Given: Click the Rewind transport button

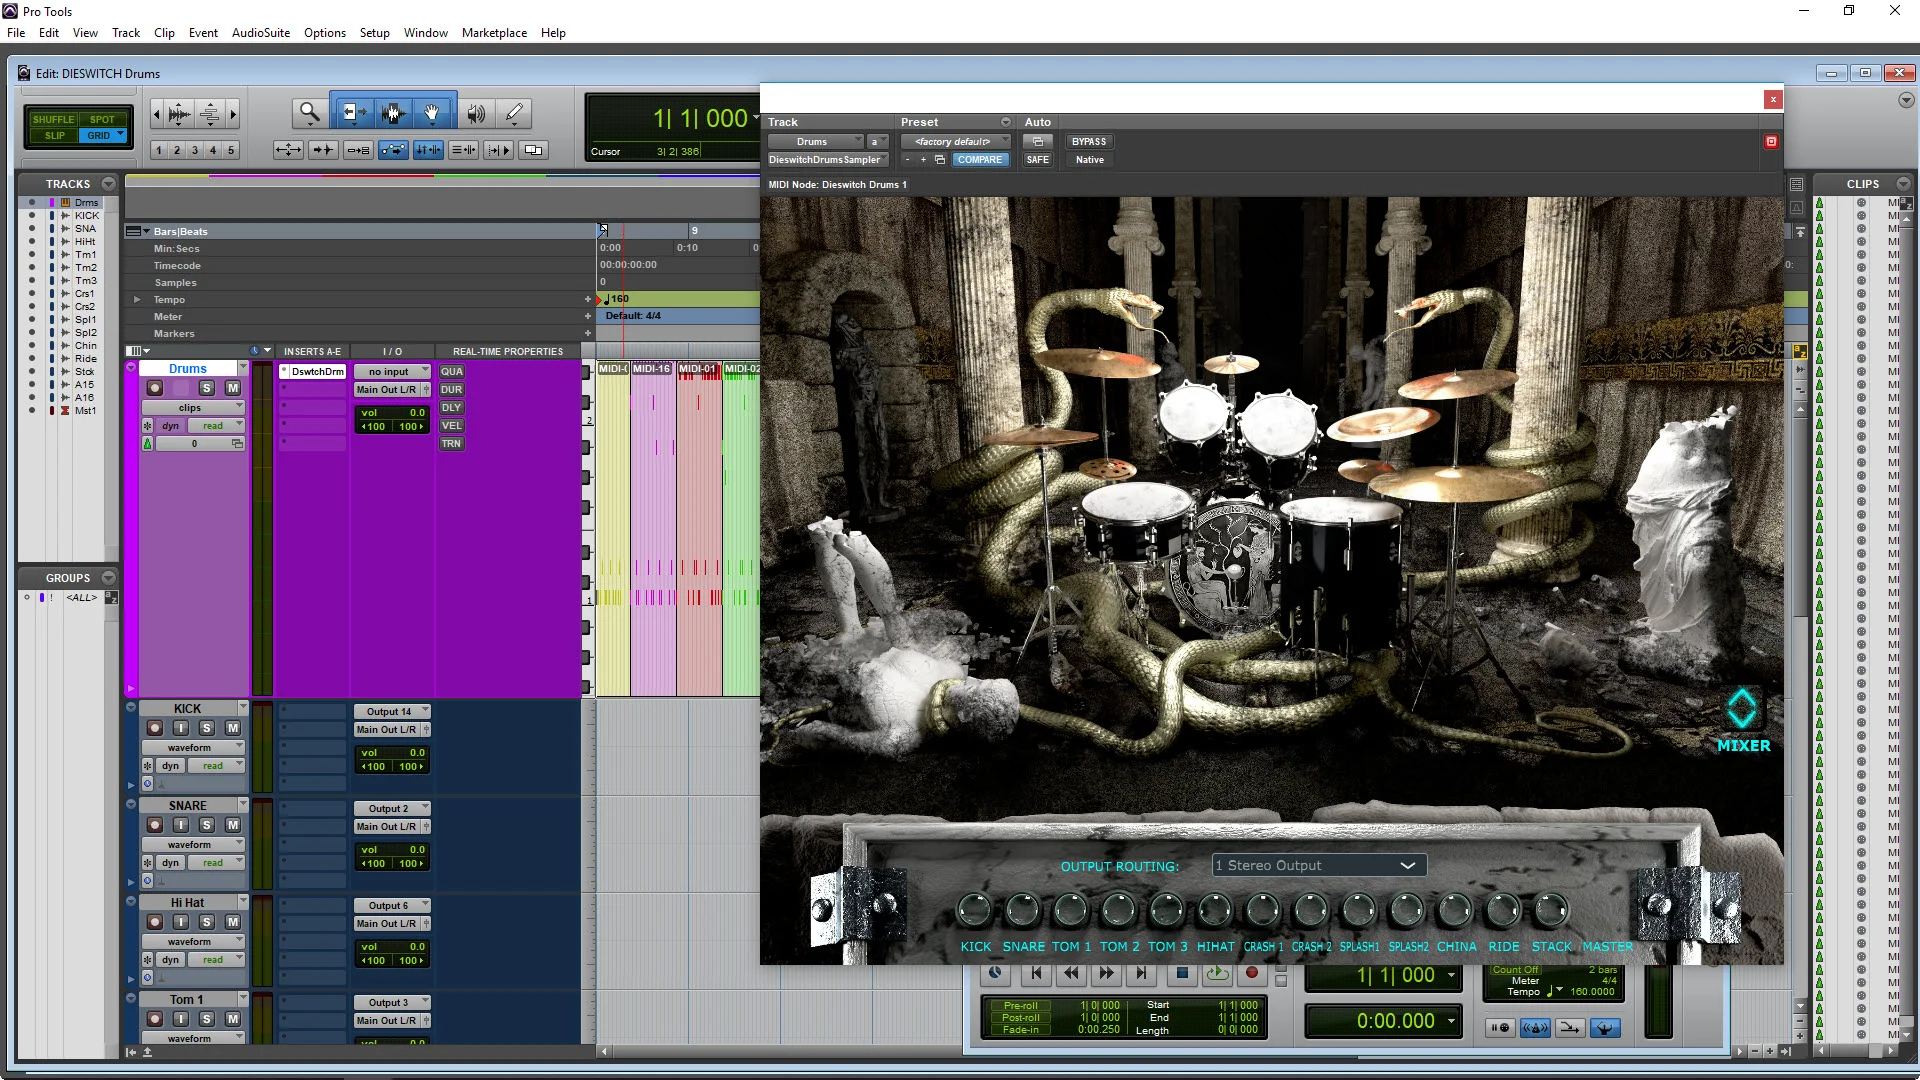Looking at the screenshot, I should click(x=1071, y=973).
